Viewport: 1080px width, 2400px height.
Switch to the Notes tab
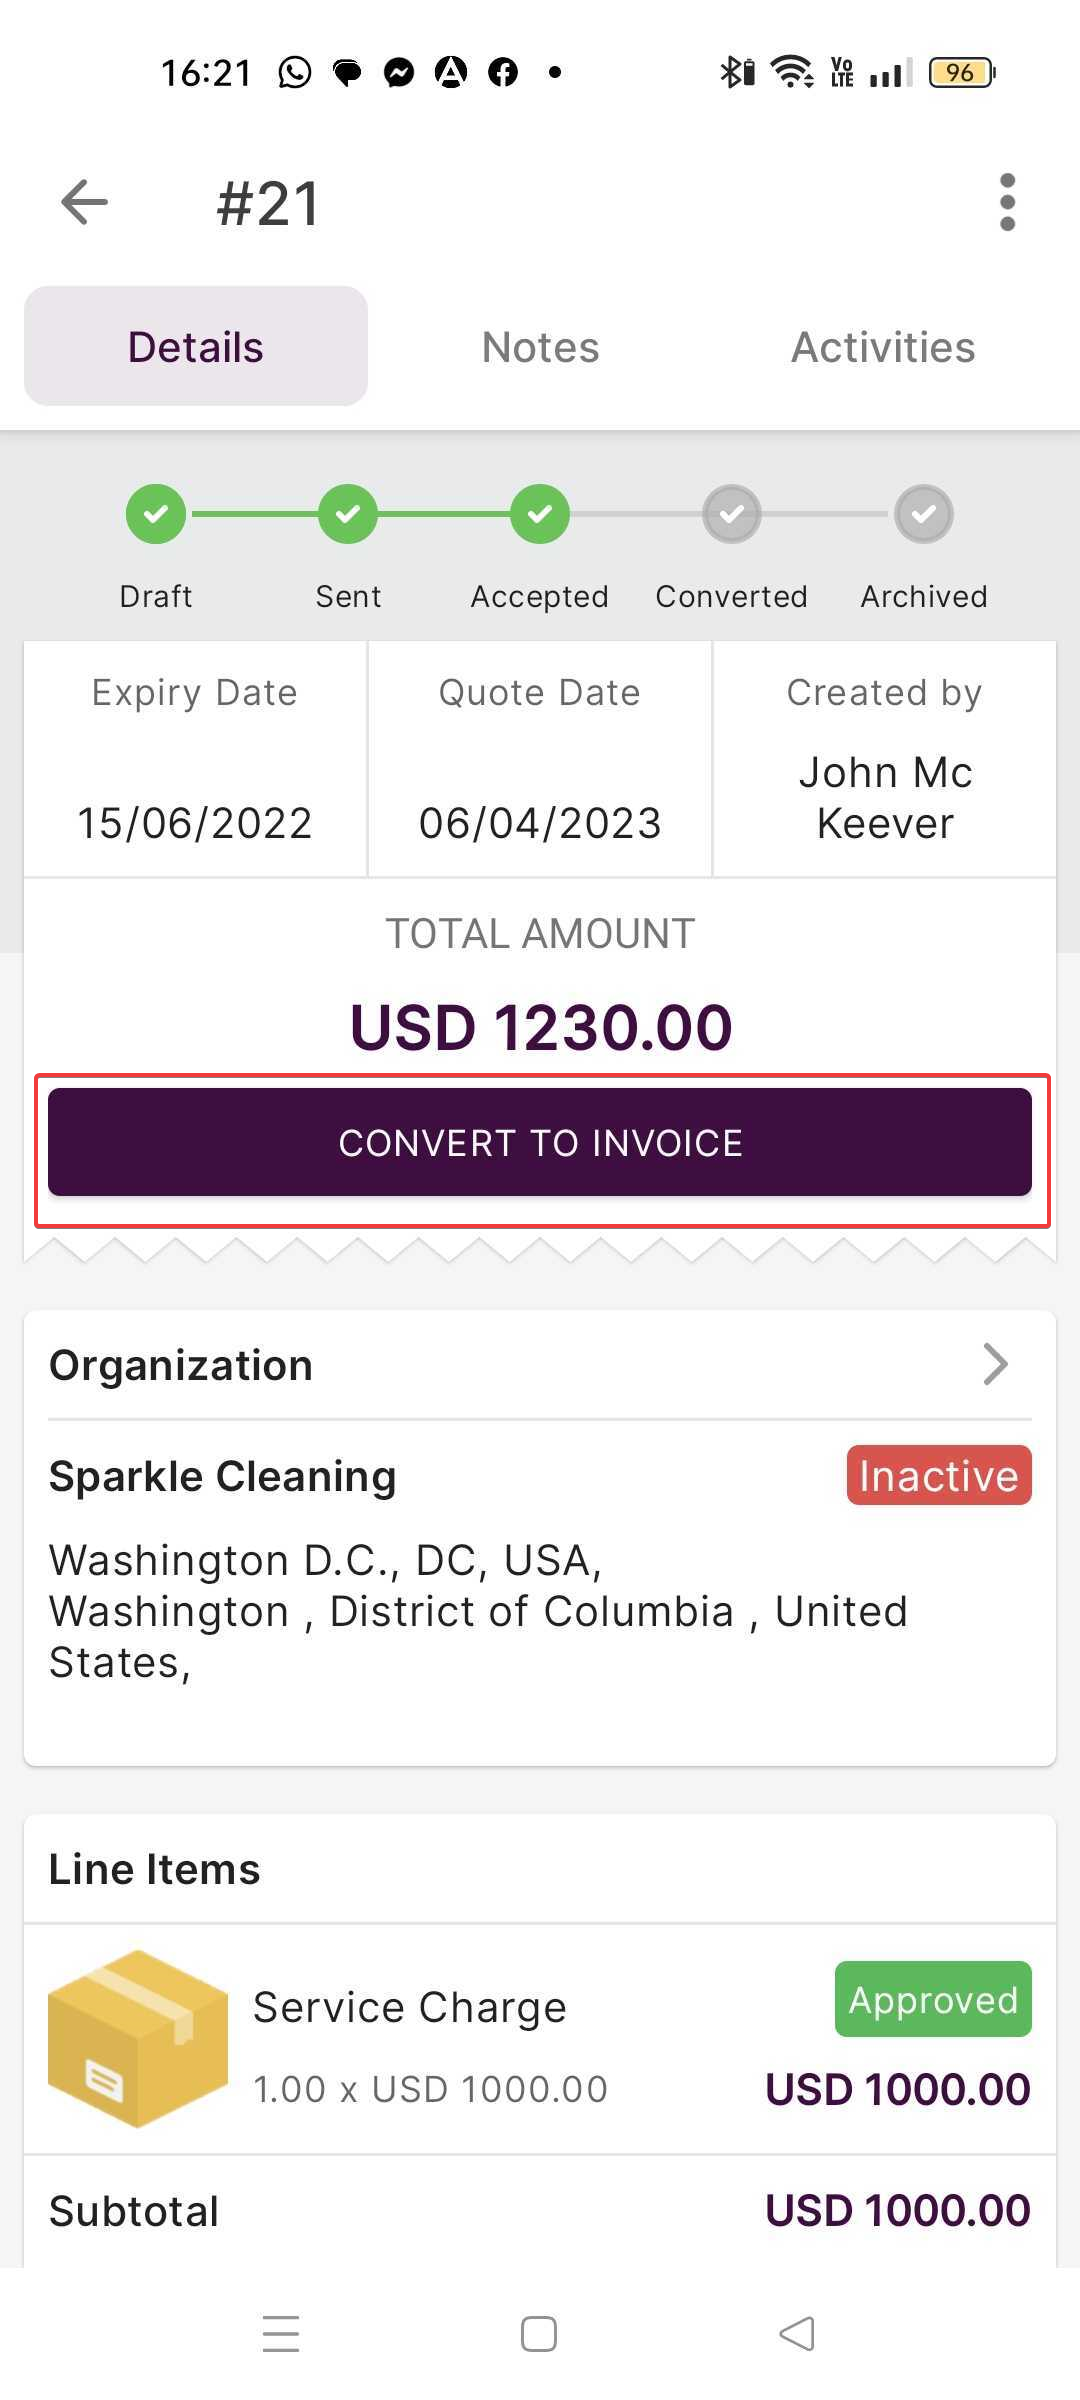pyautogui.click(x=540, y=347)
